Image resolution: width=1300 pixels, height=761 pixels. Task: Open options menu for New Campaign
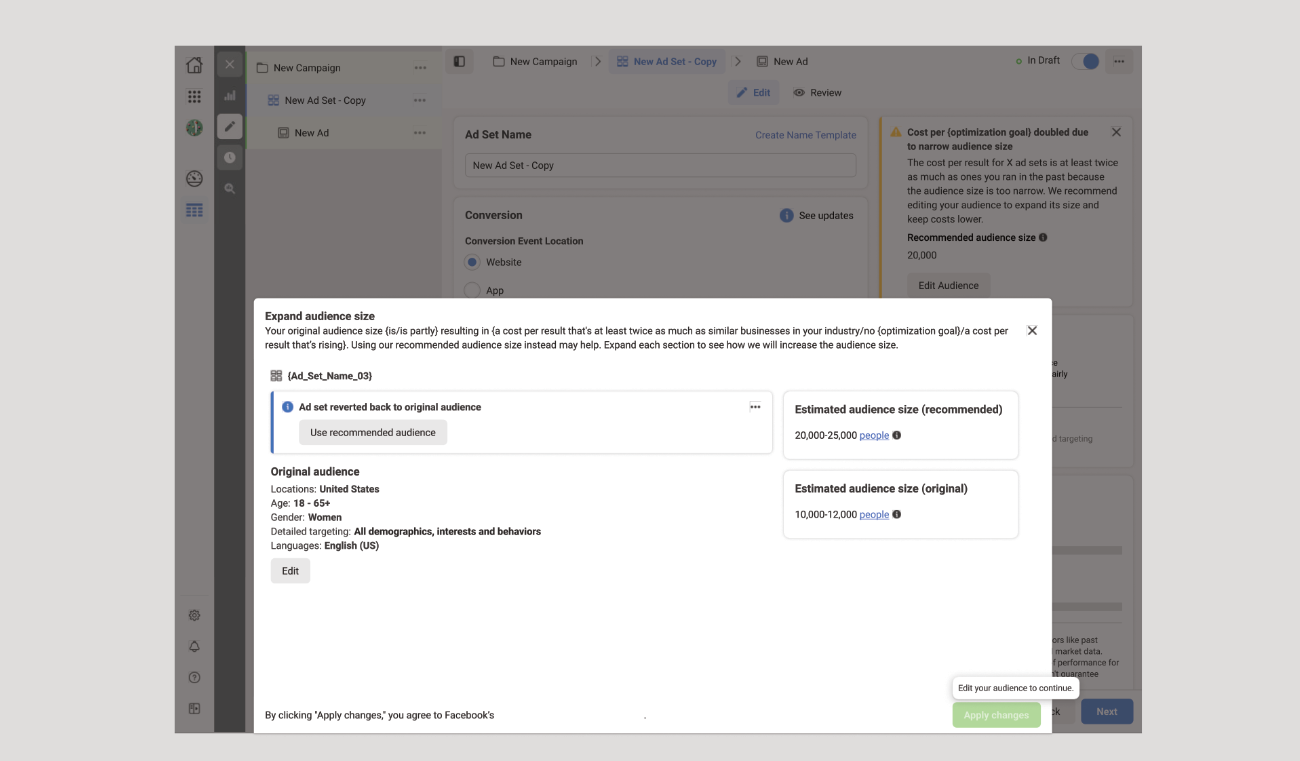point(420,68)
